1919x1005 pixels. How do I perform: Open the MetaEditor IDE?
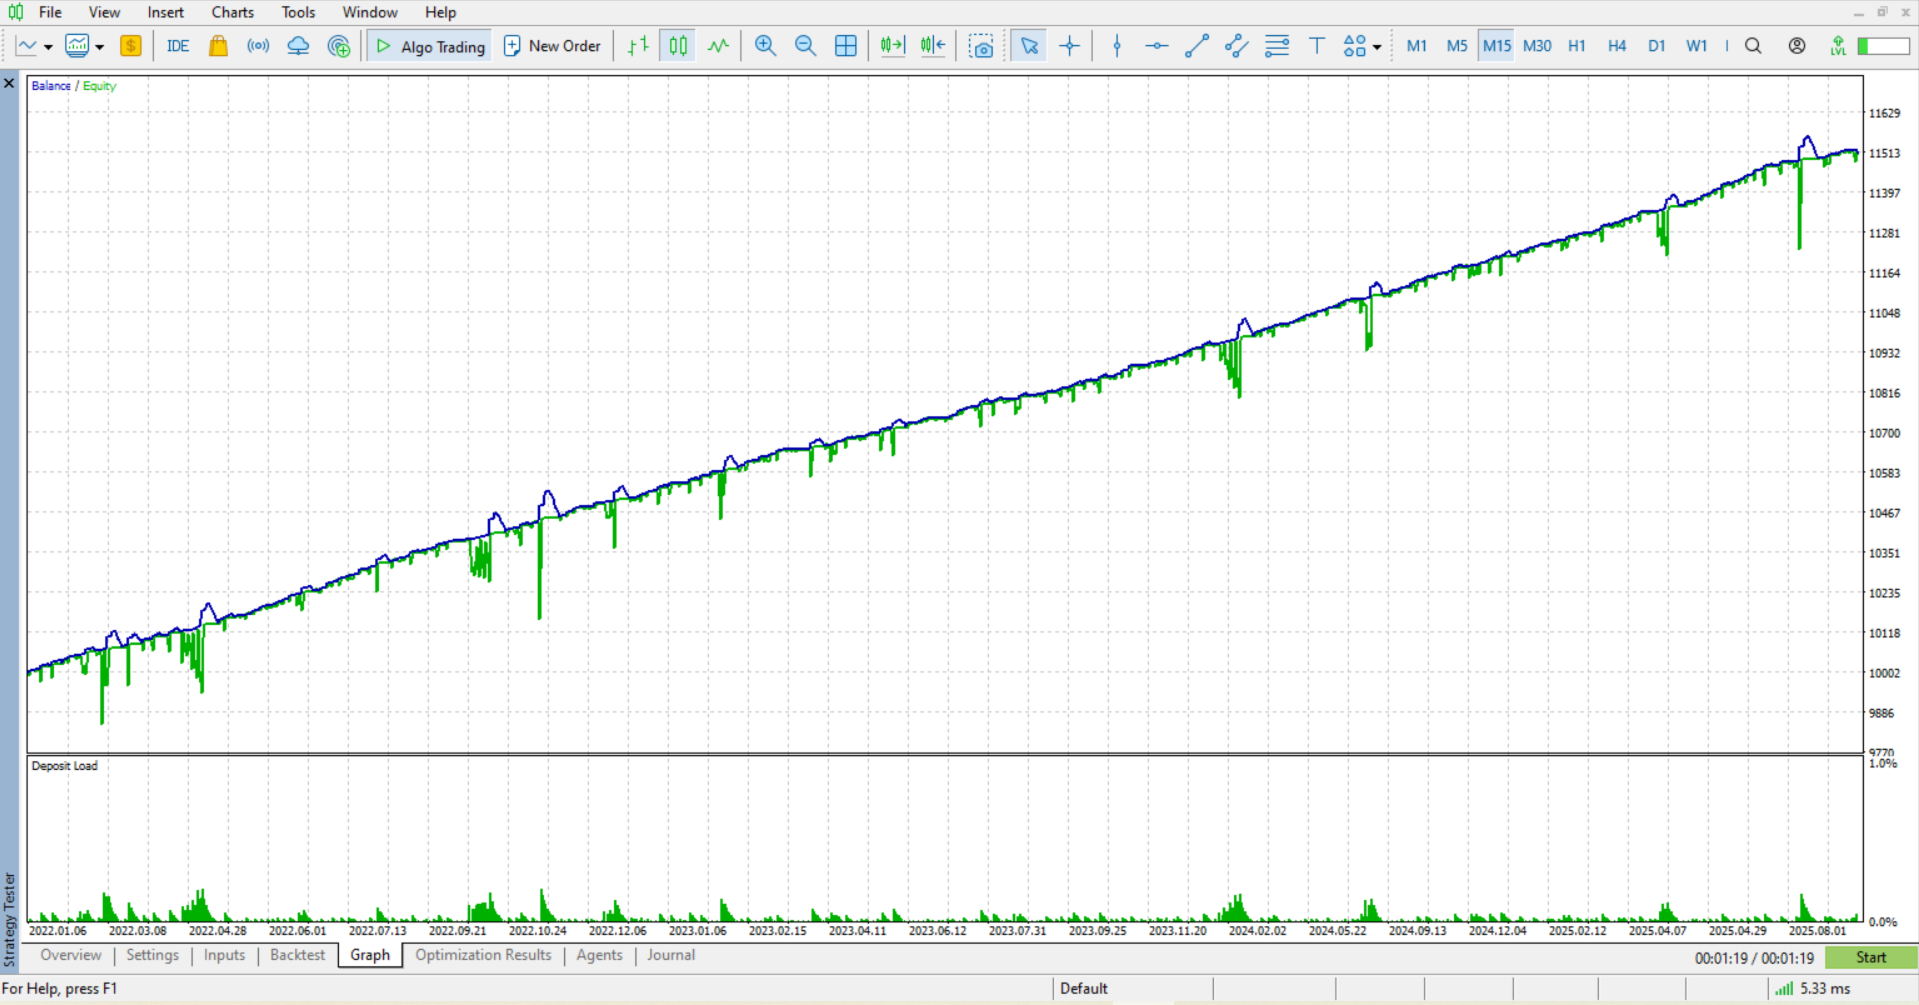[178, 46]
